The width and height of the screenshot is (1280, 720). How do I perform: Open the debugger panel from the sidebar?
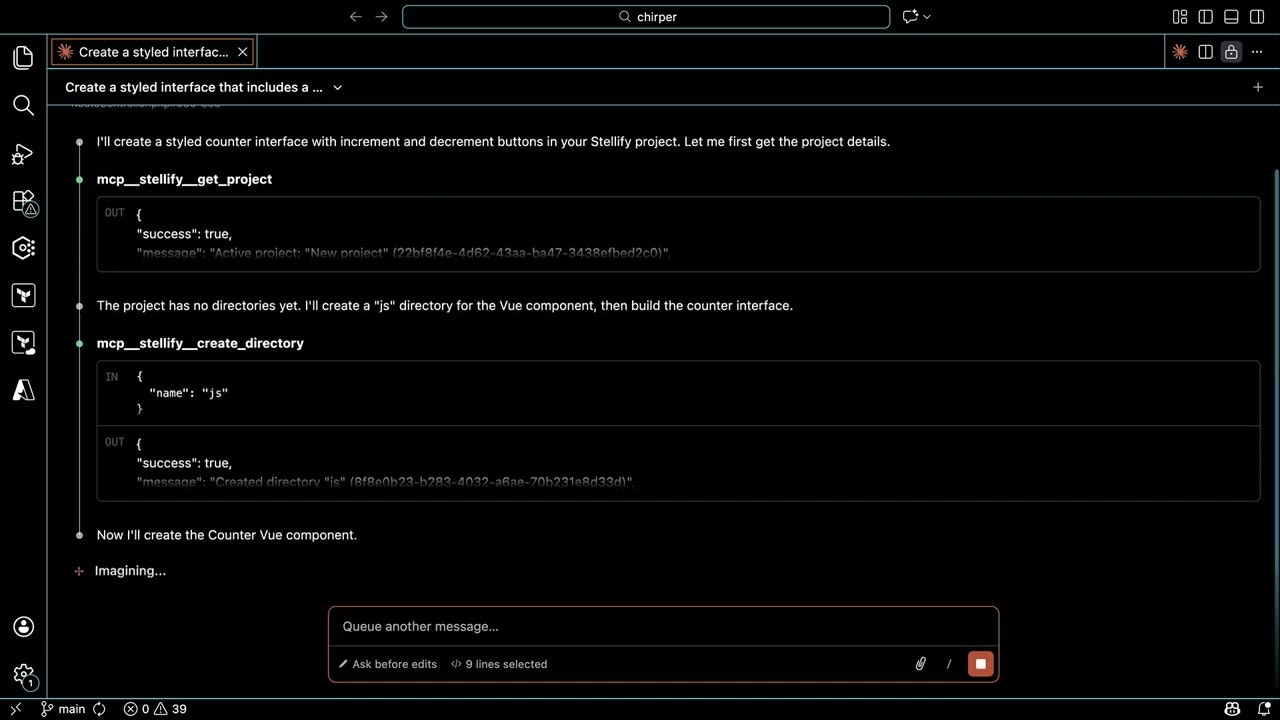click(x=23, y=154)
